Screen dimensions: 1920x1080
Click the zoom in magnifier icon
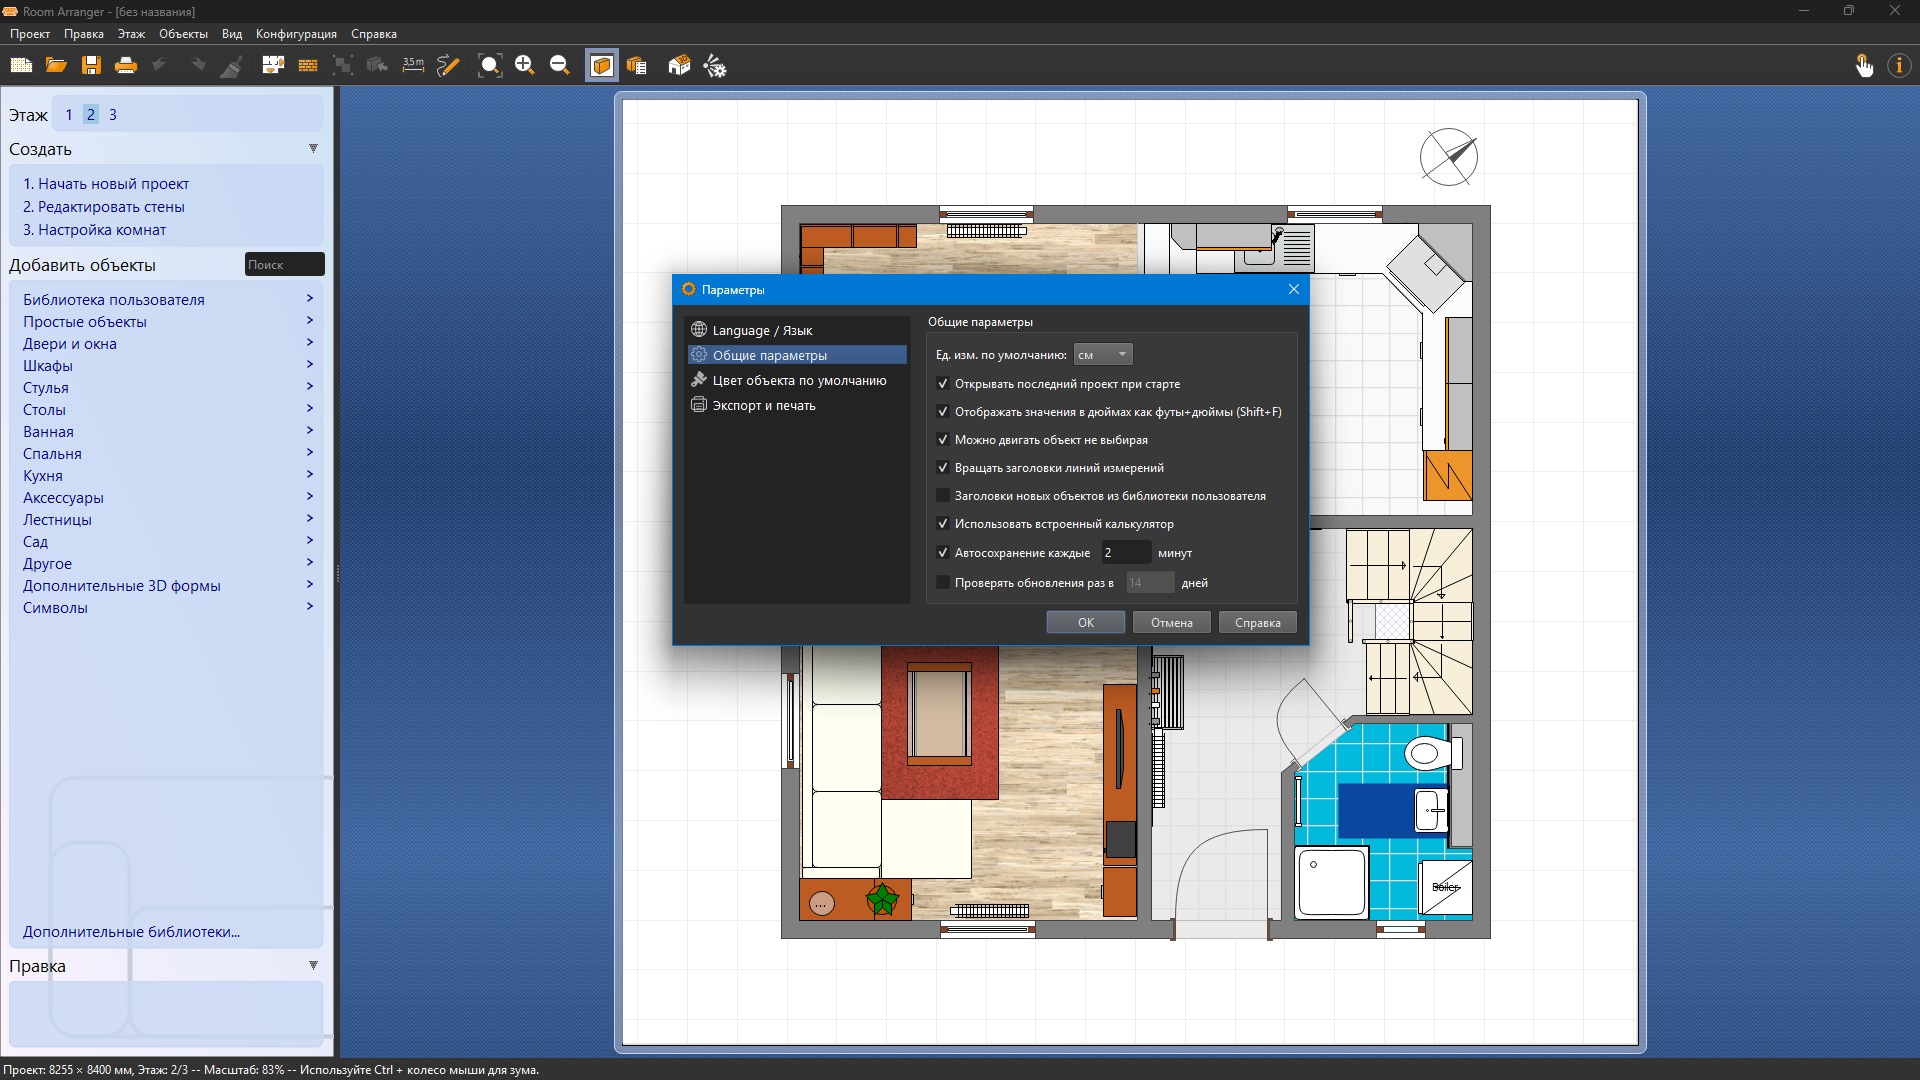524,66
